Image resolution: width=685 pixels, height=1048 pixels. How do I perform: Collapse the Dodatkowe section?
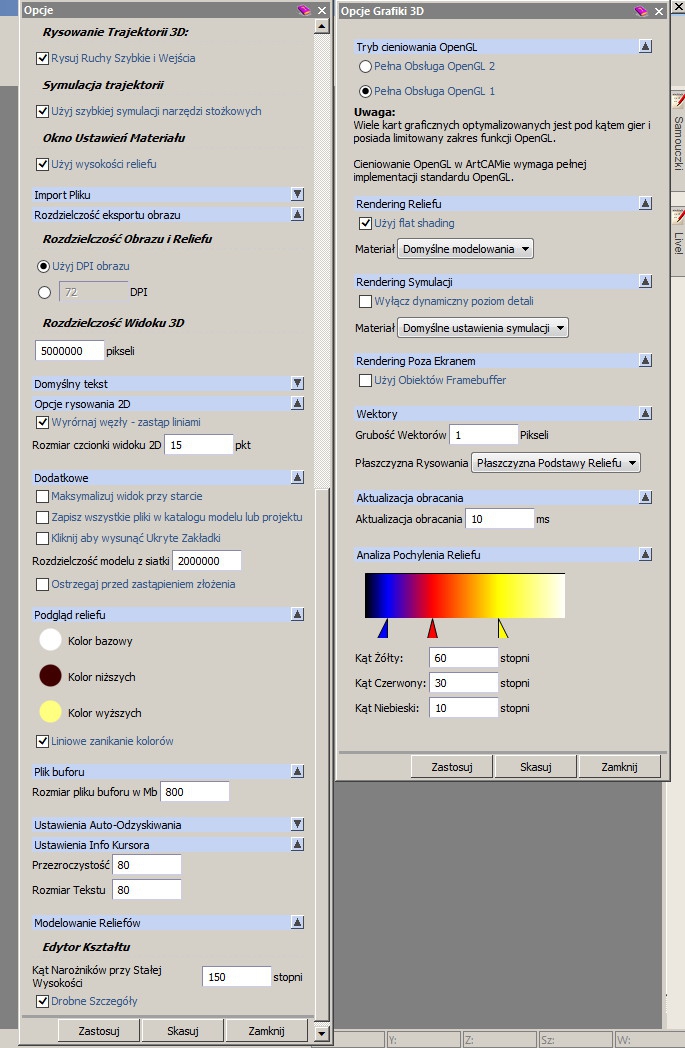click(298, 477)
